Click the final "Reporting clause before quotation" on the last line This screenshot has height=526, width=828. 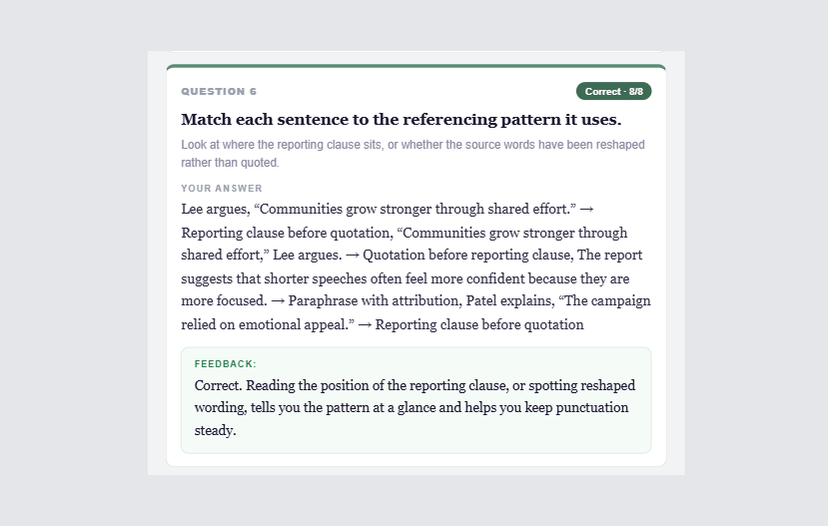pos(479,325)
